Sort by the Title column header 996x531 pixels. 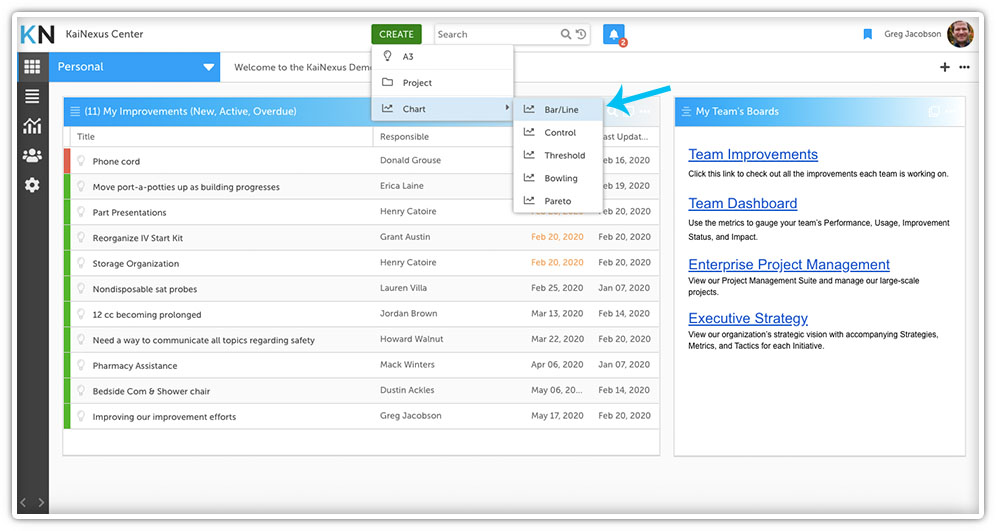coord(86,137)
